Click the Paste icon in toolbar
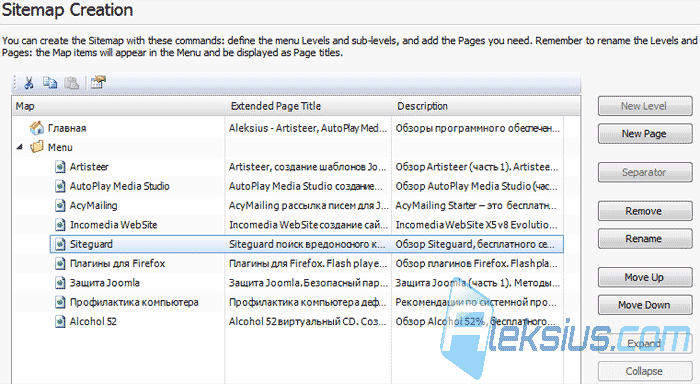Image resolution: width=700 pixels, height=384 pixels. click(71, 83)
